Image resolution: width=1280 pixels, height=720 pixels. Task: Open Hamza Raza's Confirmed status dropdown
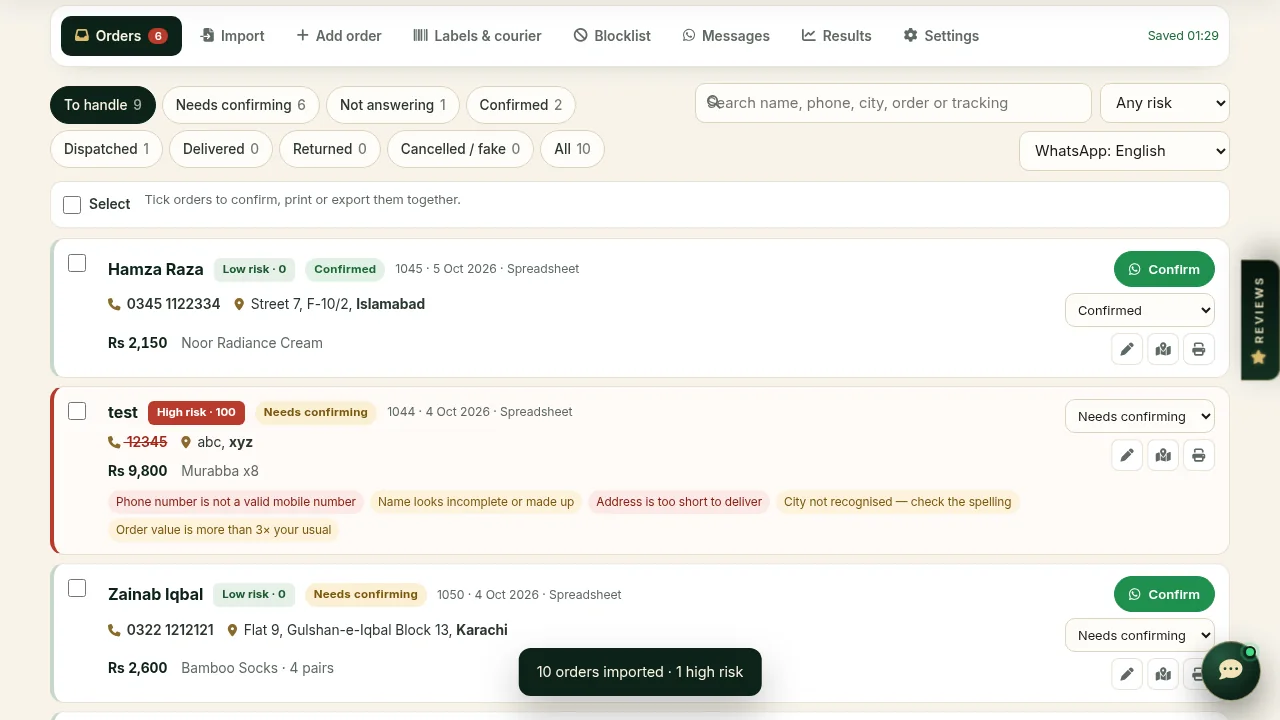click(1140, 310)
